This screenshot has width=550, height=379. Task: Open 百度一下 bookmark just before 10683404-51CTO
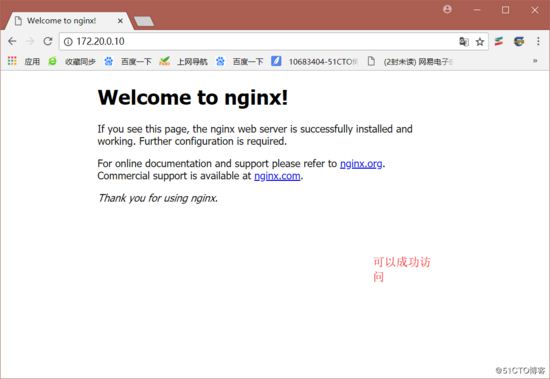pos(240,61)
